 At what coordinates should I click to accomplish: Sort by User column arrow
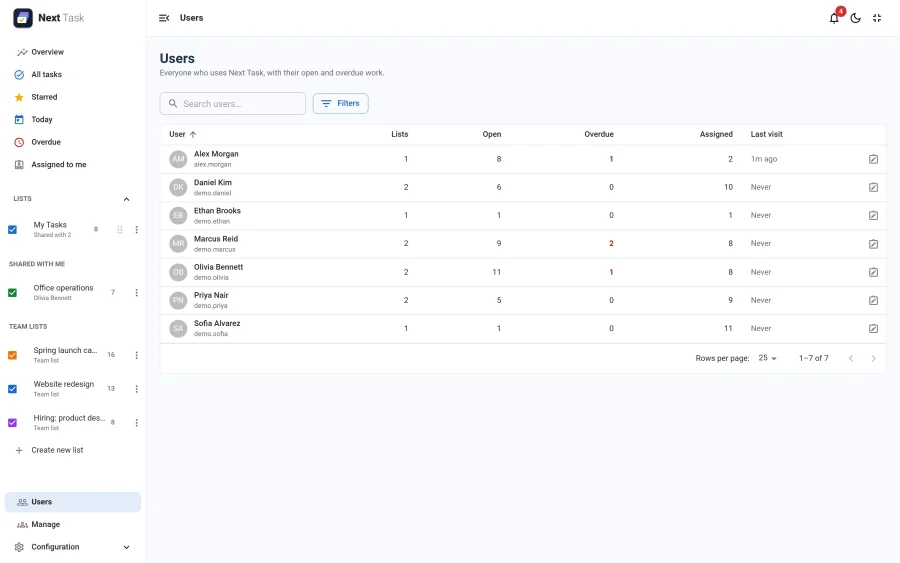pyautogui.click(x=193, y=134)
